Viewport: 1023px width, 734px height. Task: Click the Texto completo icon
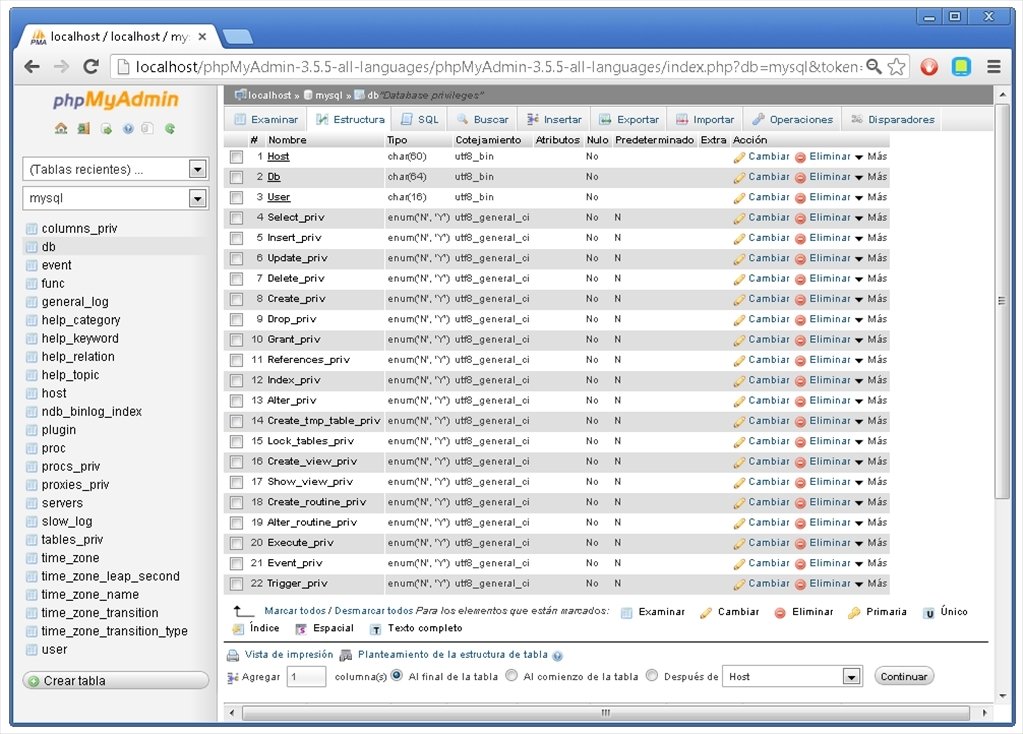[x=375, y=629]
